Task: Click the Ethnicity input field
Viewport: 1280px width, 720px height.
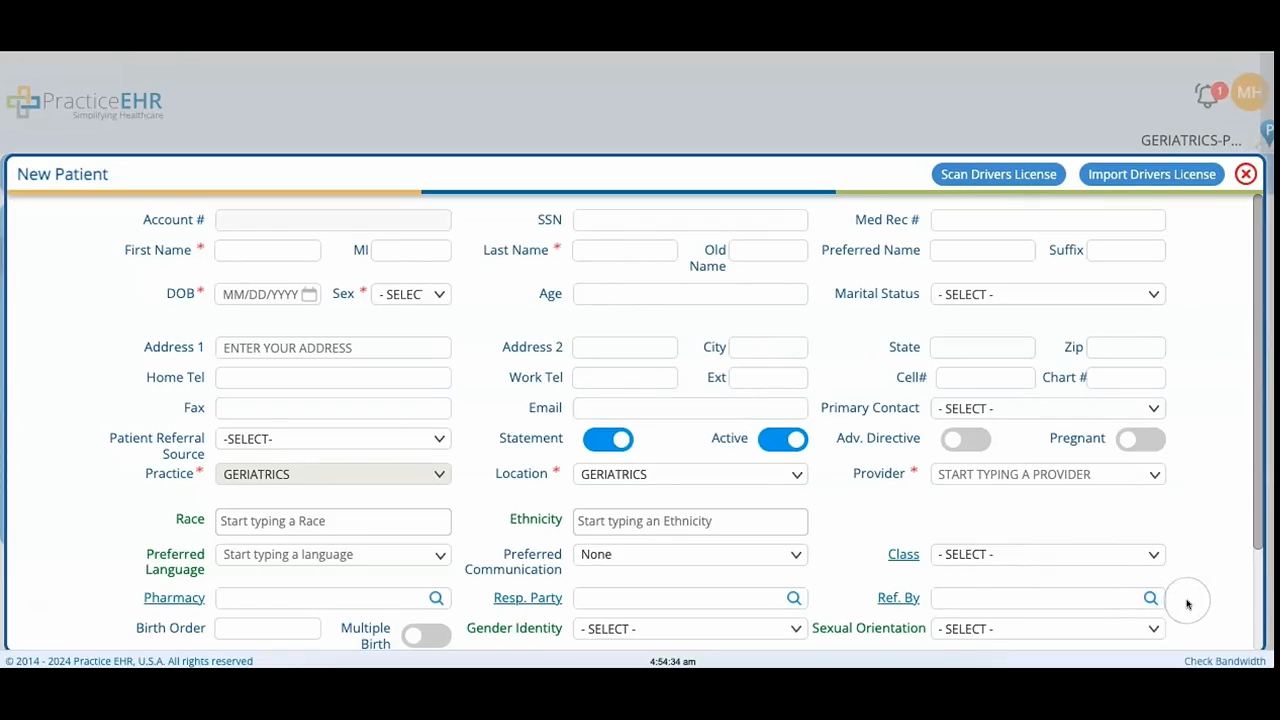Action: tap(690, 521)
